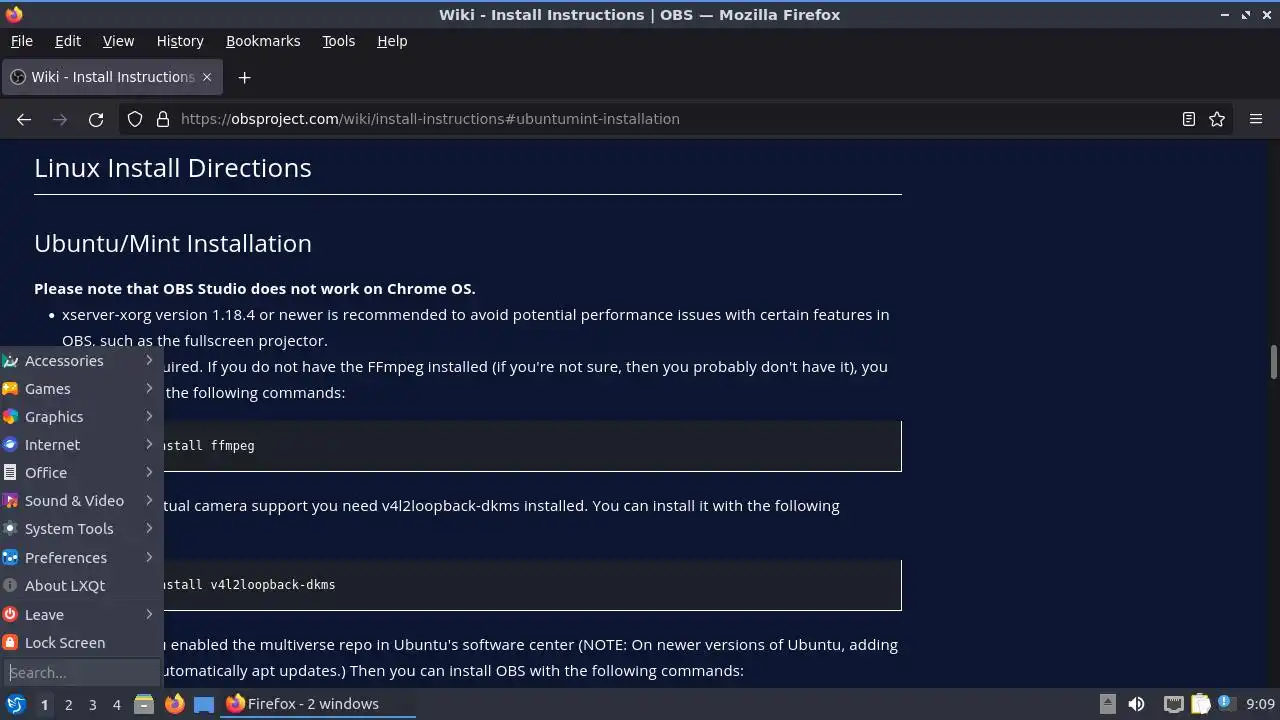The width and height of the screenshot is (1280, 720).
Task: Open network connection tray icon
Action: tap(1174, 704)
